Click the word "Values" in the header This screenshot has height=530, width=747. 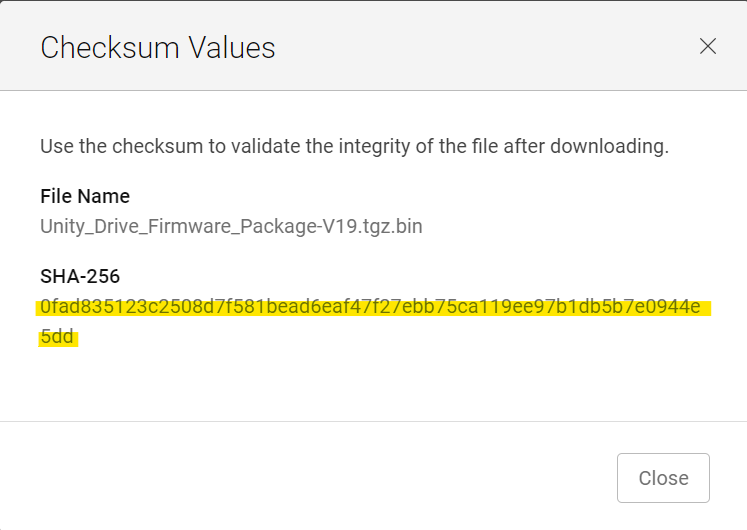[234, 47]
